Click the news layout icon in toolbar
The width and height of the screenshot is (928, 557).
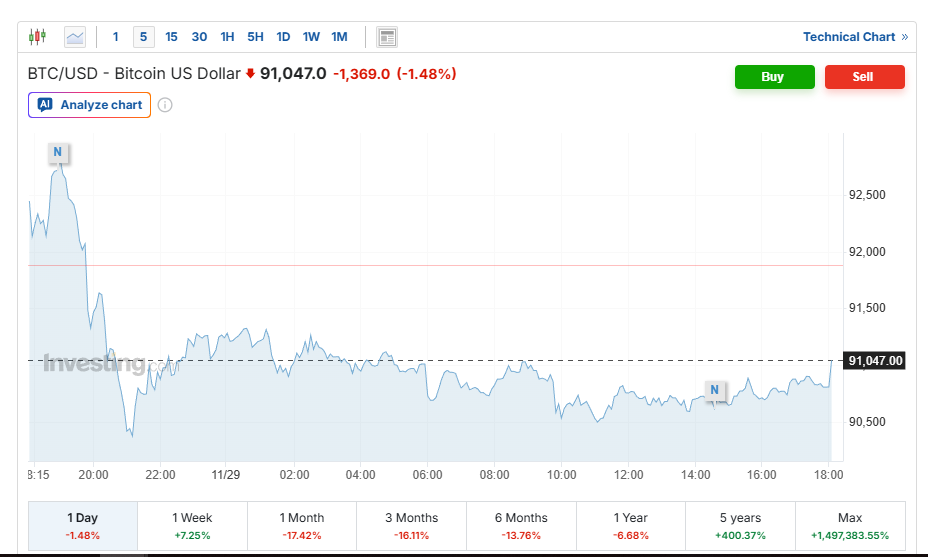tap(387, 37)
